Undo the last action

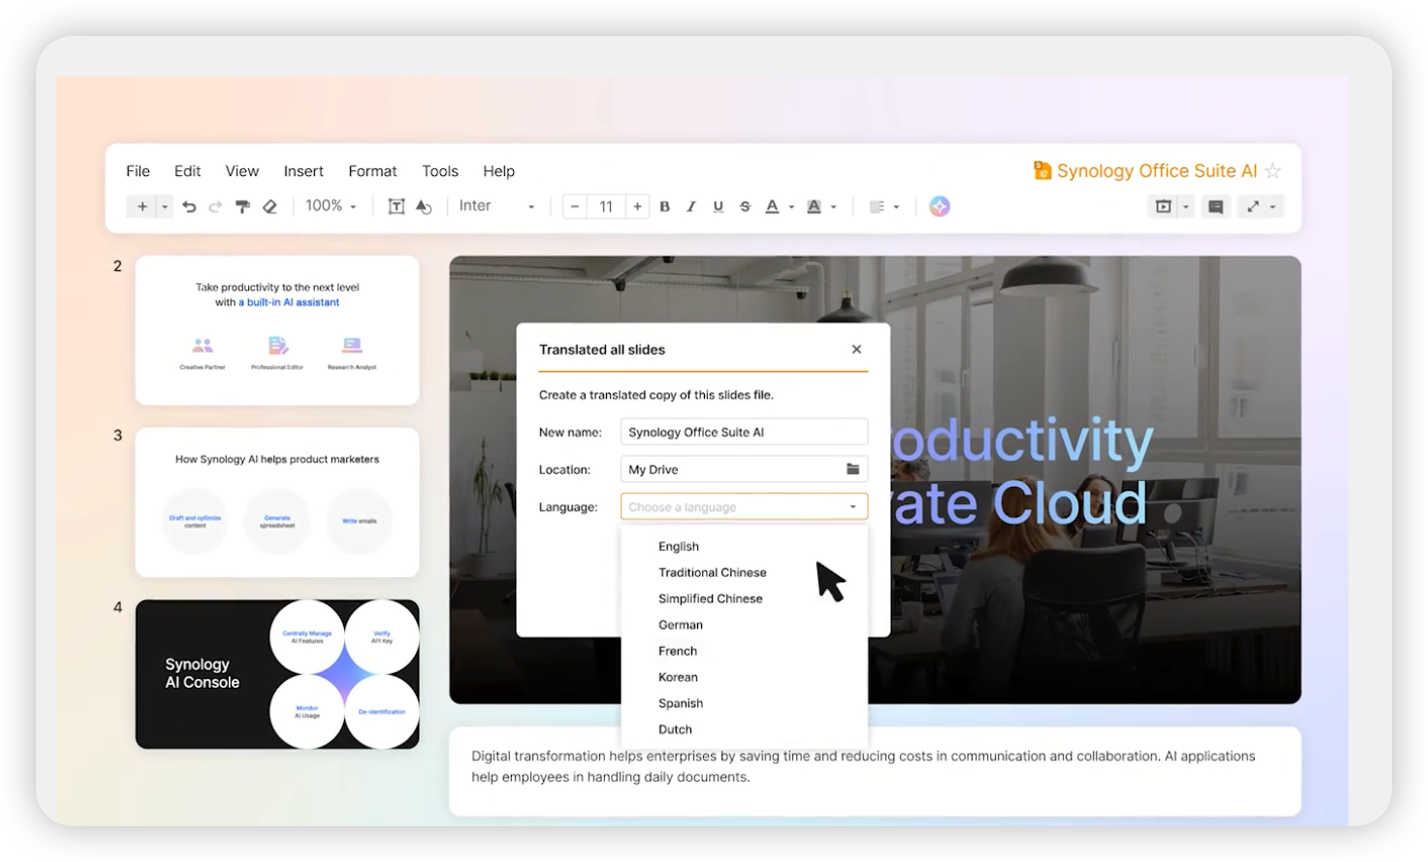(x=189, y=207)
